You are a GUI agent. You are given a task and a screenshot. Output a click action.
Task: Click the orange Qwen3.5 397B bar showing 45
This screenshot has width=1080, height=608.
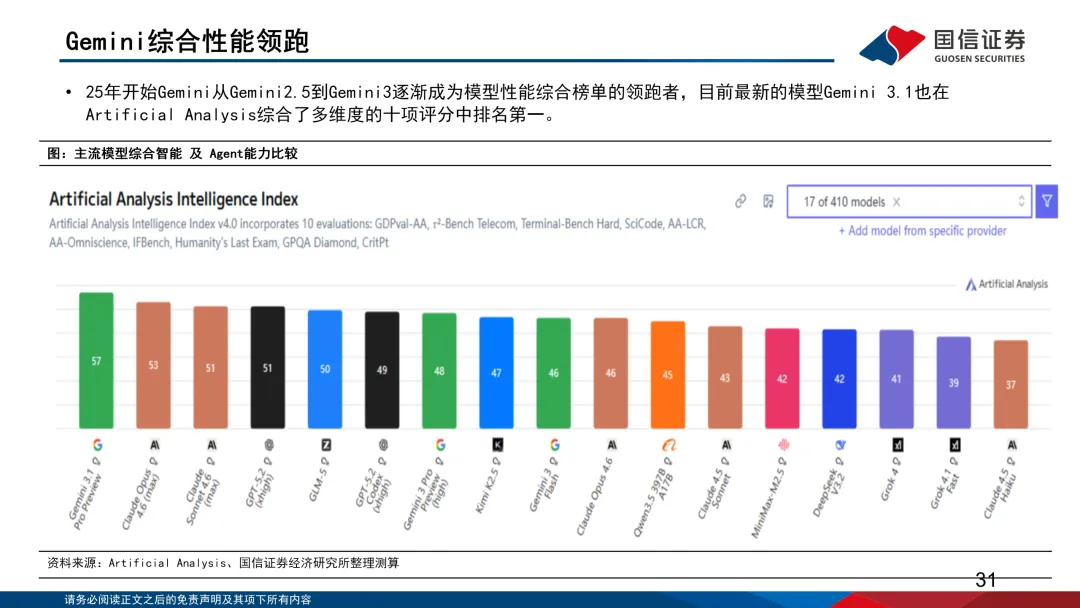(x=668, y=375)
